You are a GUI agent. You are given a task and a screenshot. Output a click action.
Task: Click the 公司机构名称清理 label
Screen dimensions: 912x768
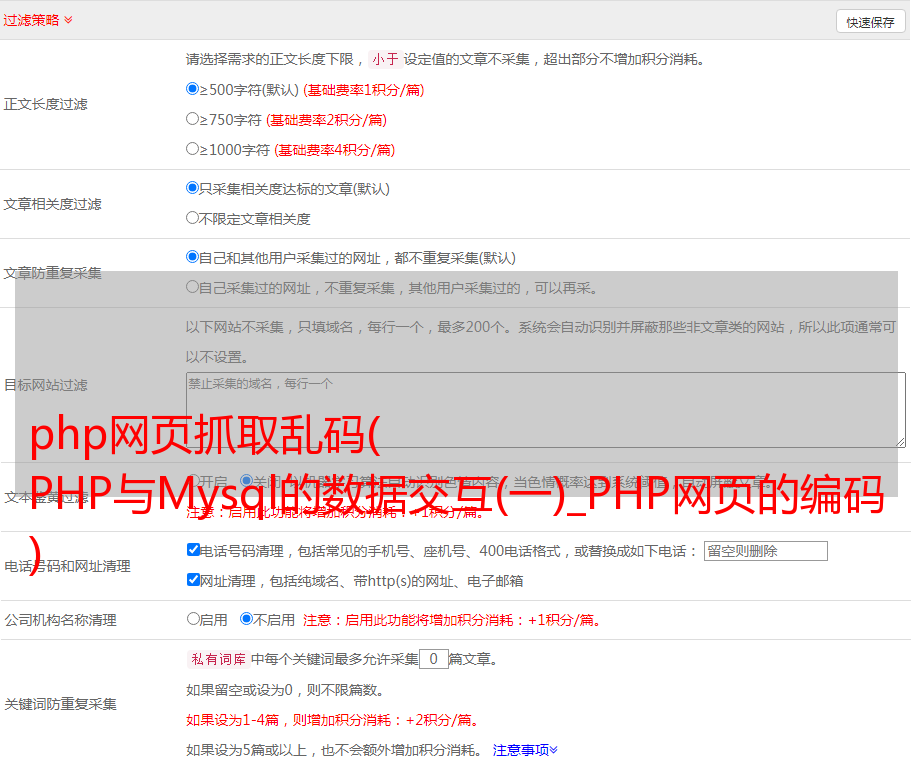click(x=60, y=620)
